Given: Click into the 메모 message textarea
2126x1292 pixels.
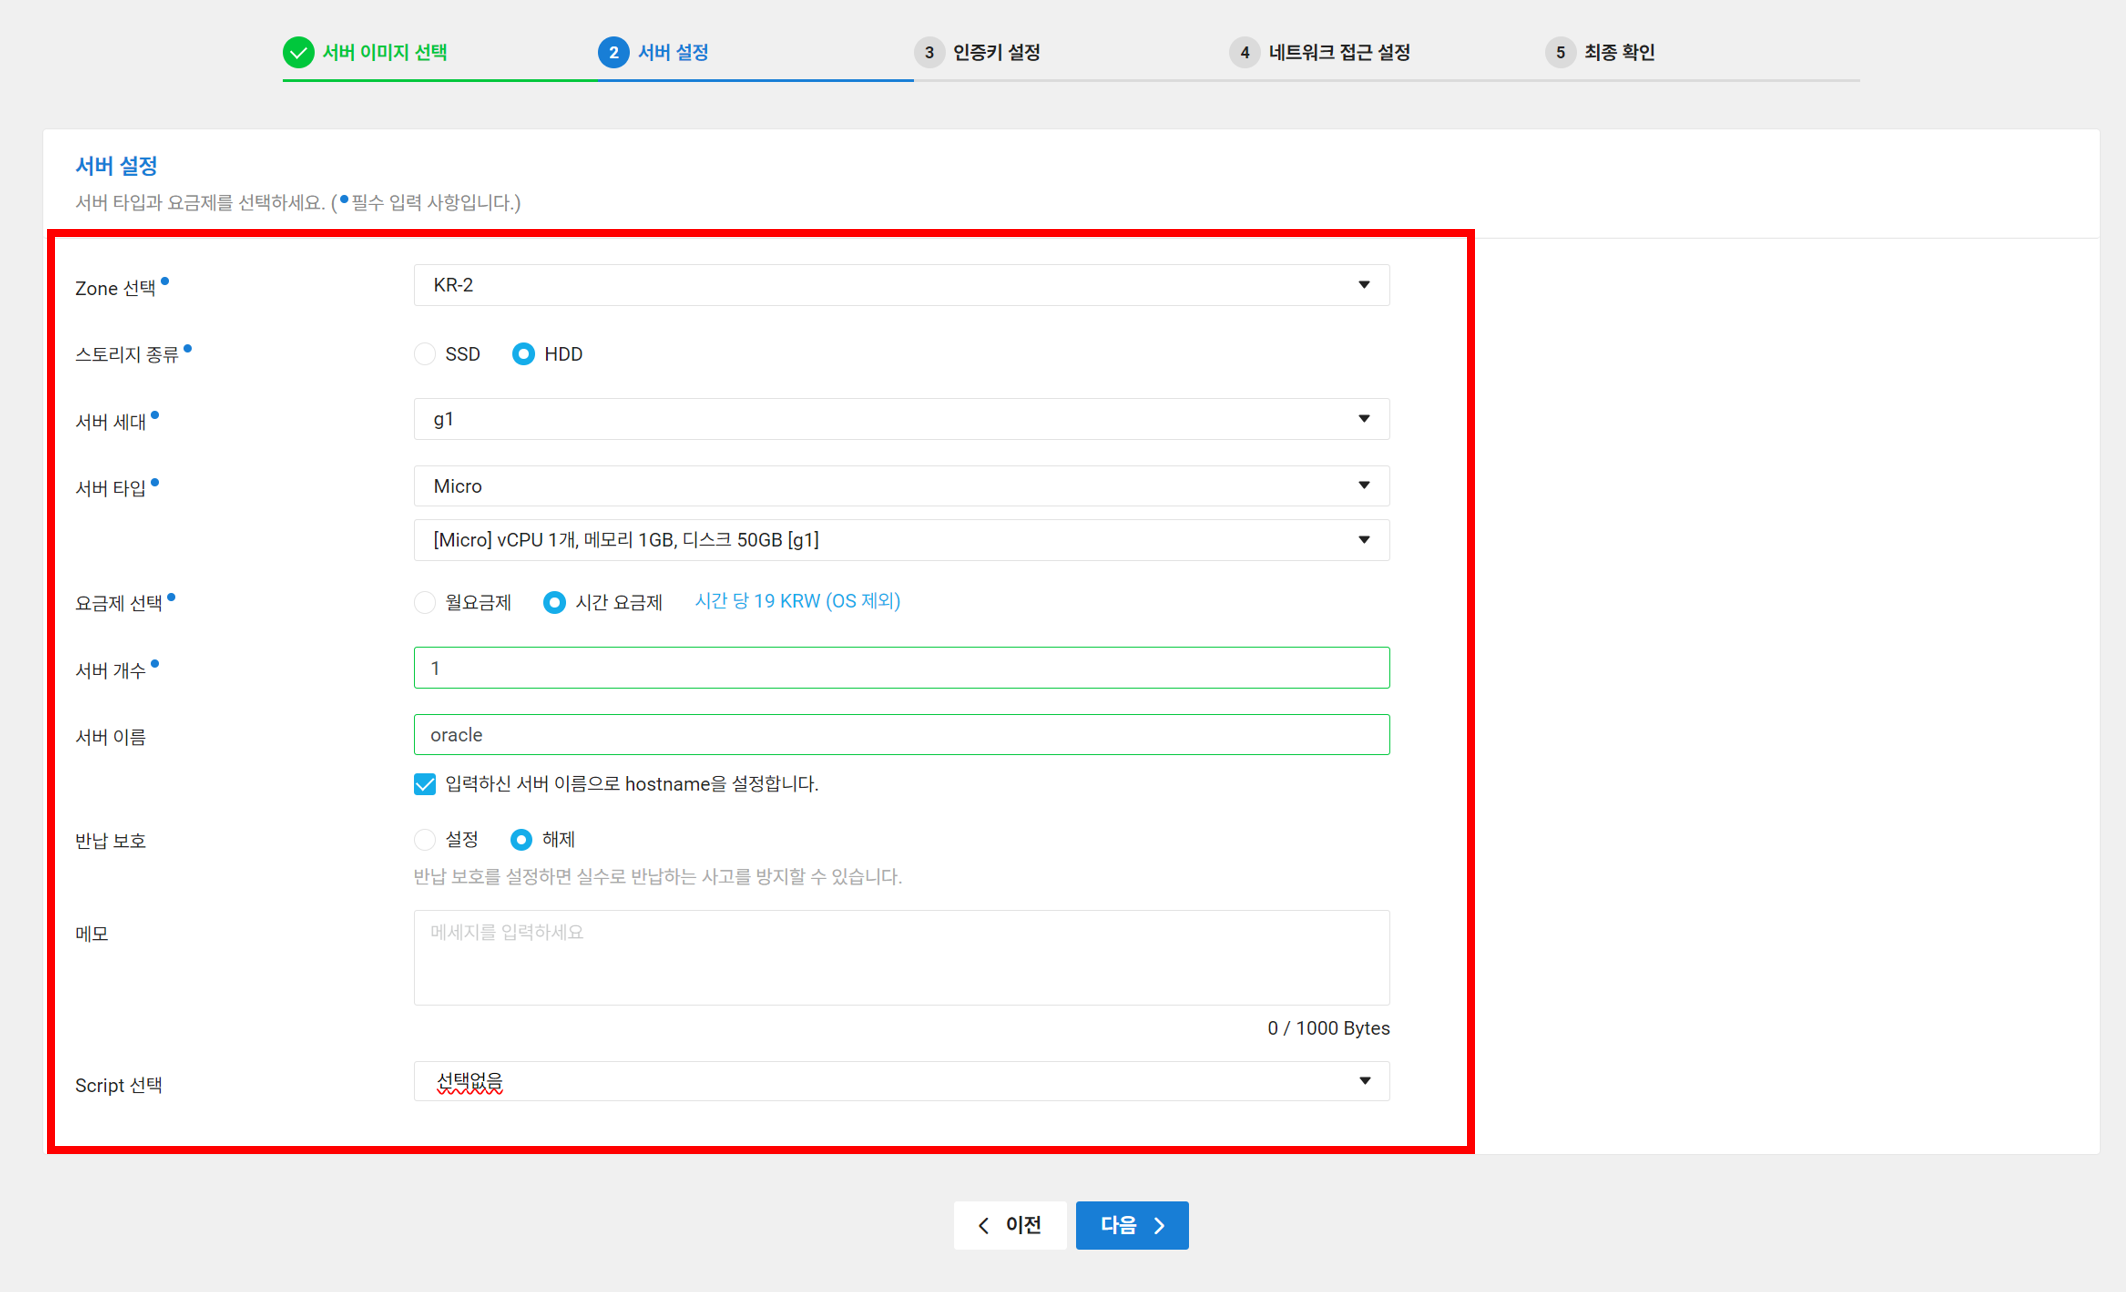Looking at the screenshot, I should pos(900,957).
